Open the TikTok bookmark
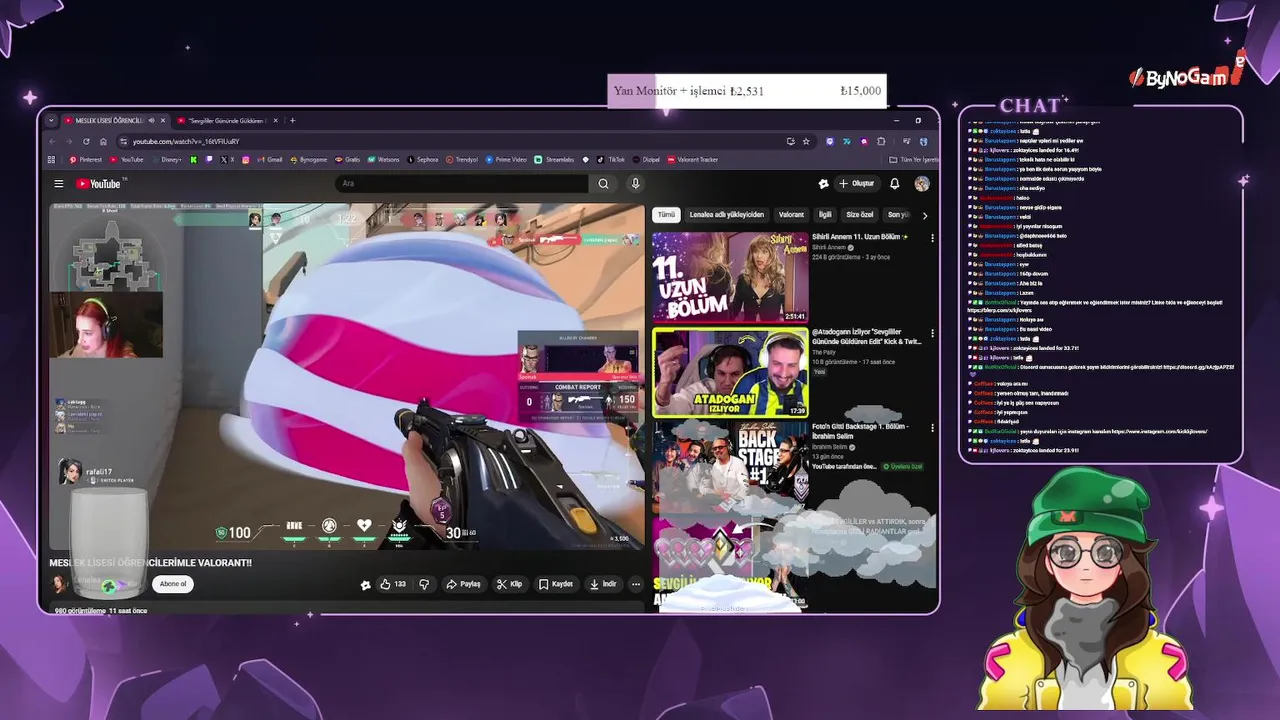 click(x=610, y=160)
